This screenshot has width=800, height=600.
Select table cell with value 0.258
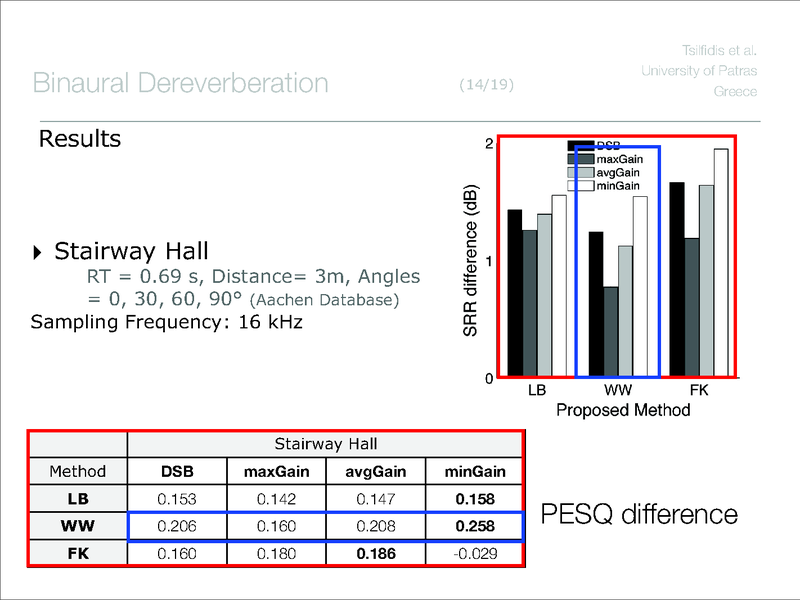click(475, 525)
